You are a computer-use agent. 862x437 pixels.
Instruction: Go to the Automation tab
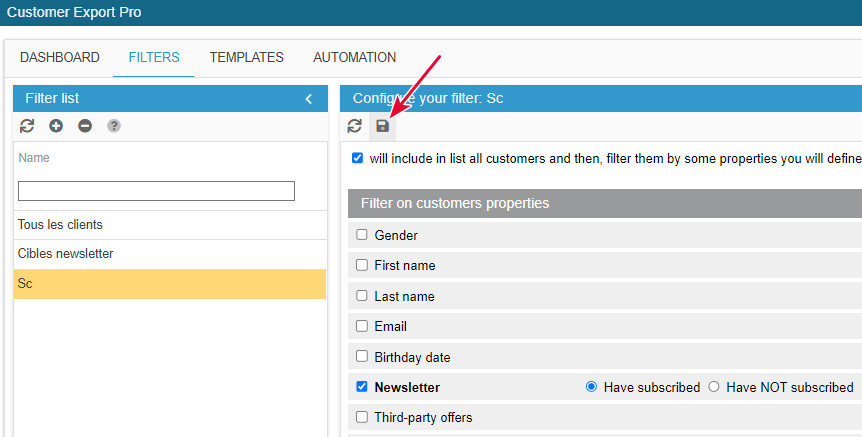coord(354,58)
